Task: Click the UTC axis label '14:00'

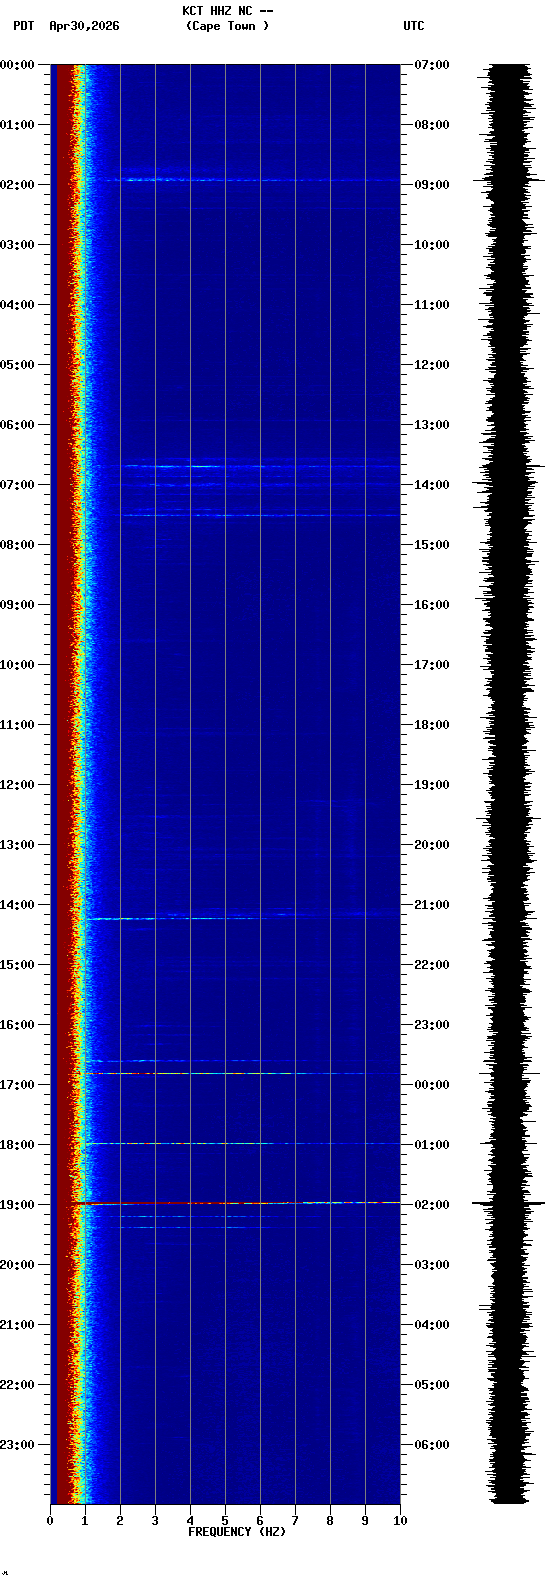Action: 432,485
